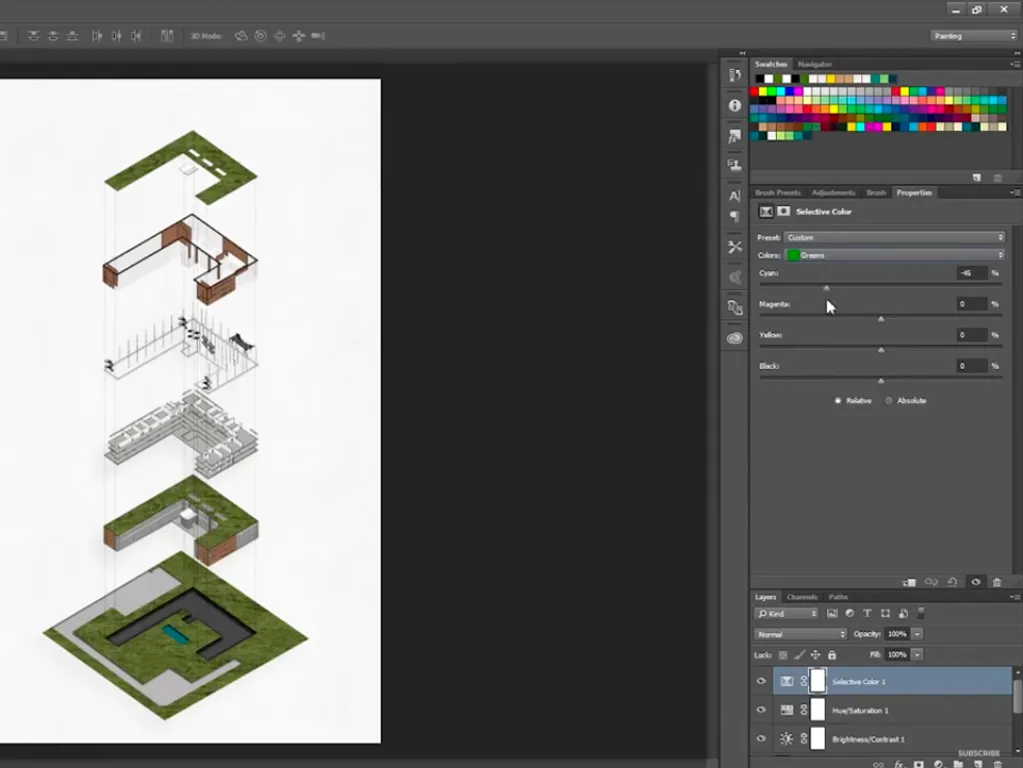Hide the Selective Color 1 layer
The width and height of the screenshot is (1023, 768).
click(761, 681)
